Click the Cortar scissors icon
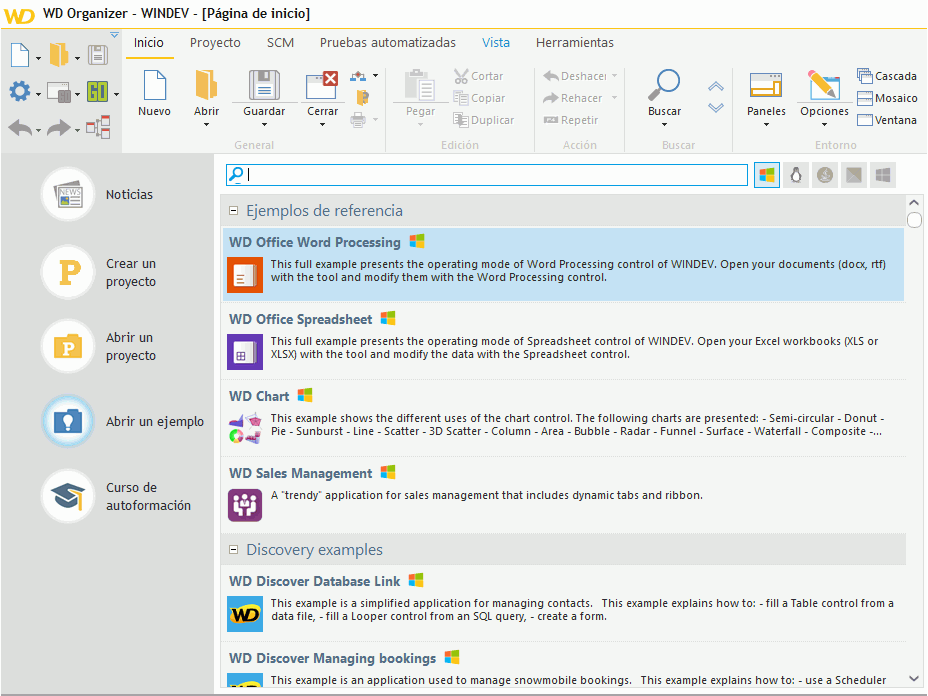The width and height of the screenshot is (928, 696). (461, 76)
